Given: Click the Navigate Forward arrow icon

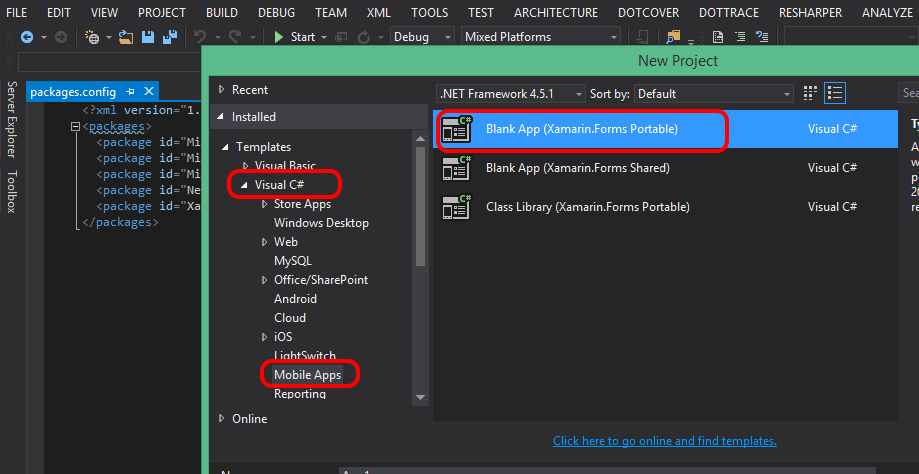Looking at the screenshot, I should (x=60, y=37).
